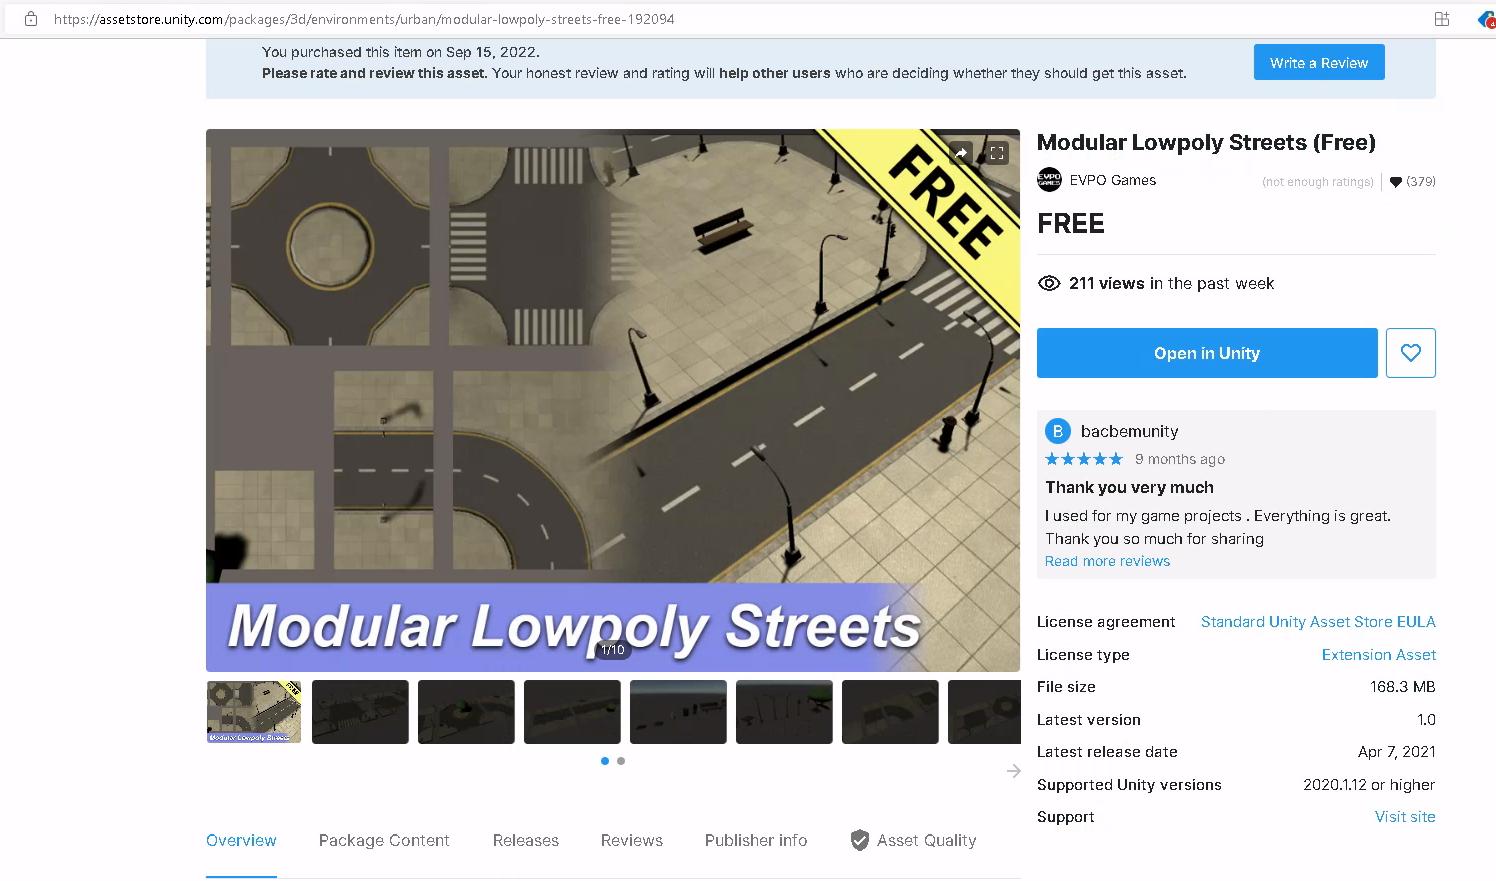Screen dimensions: 1496x881
Task: Click the EVPO Games publisher logo
Action: point(1049,180)
